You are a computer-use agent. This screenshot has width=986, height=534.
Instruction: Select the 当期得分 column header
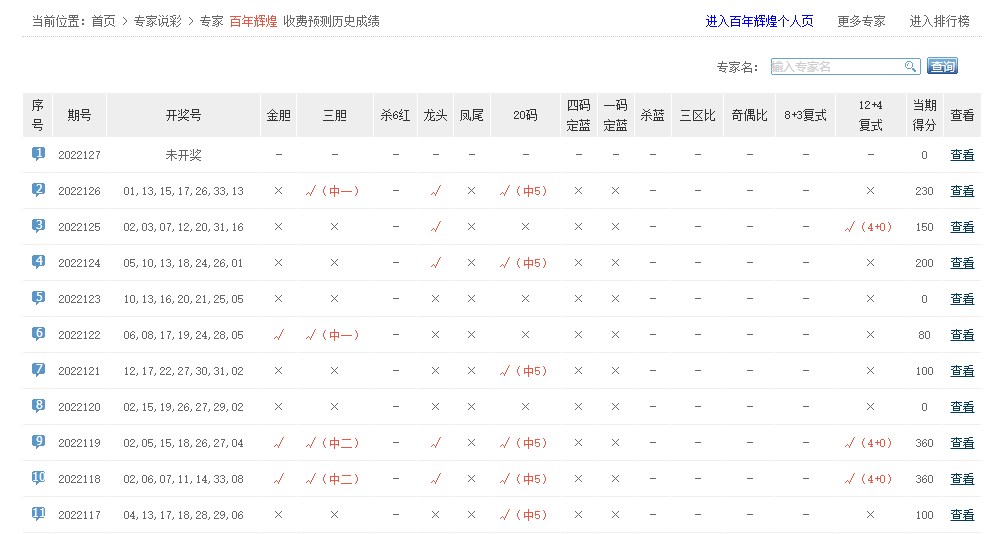(x=924, y=115)
